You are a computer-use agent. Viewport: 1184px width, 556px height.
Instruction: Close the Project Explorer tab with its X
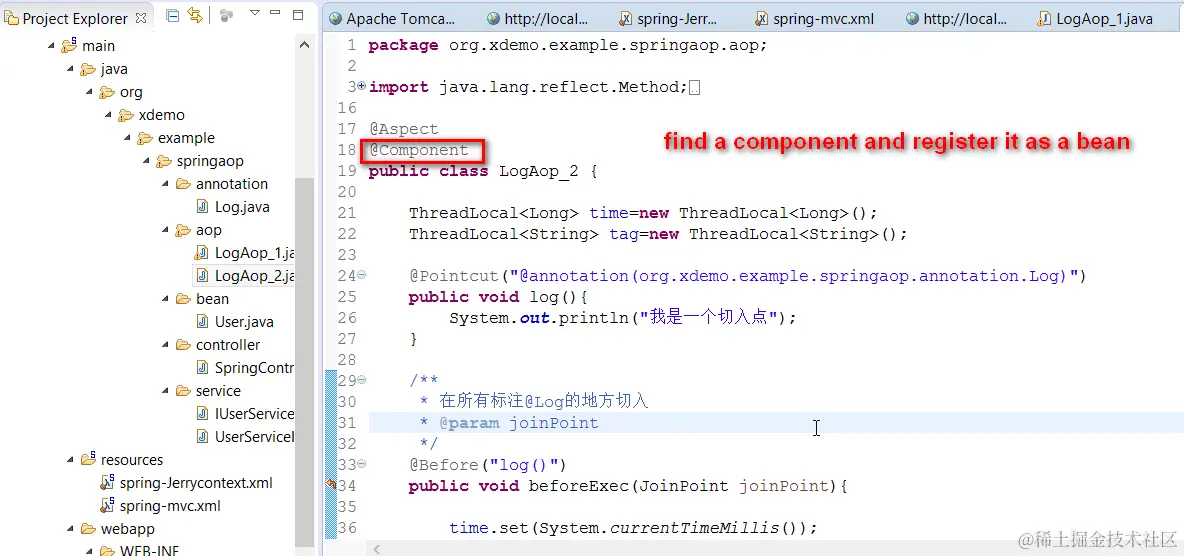[141, 17]
